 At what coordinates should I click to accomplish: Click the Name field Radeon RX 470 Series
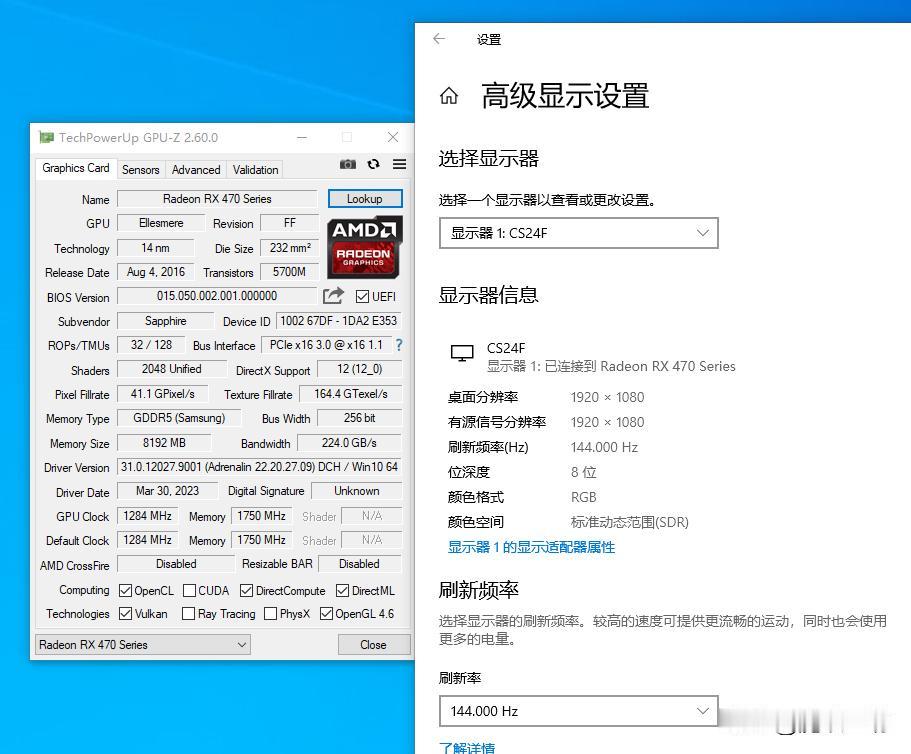pos(217,199)
